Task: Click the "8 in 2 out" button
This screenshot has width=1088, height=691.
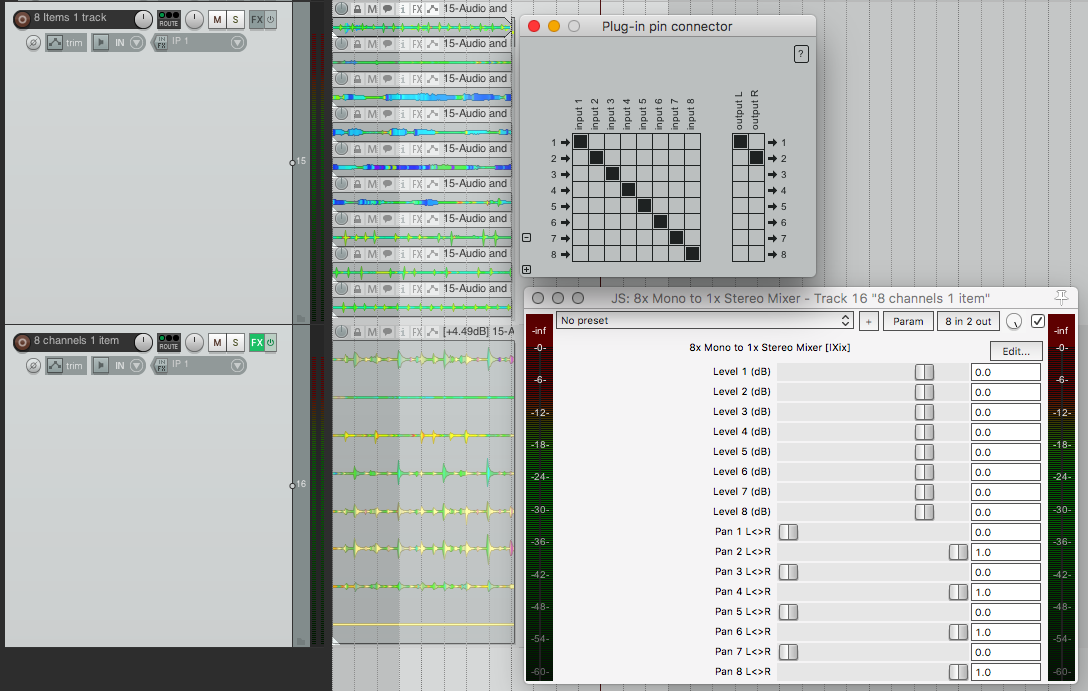Action: [966, 321]
